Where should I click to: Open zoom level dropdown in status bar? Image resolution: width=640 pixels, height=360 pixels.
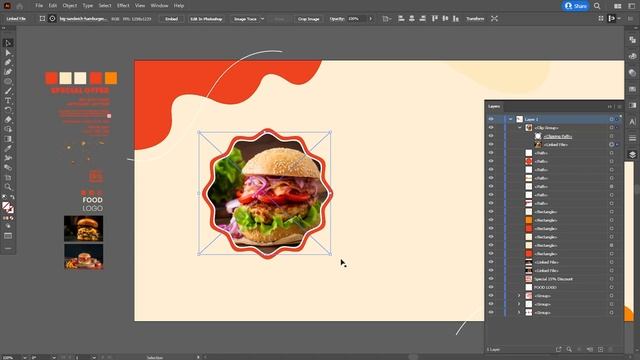pos(25,358)
